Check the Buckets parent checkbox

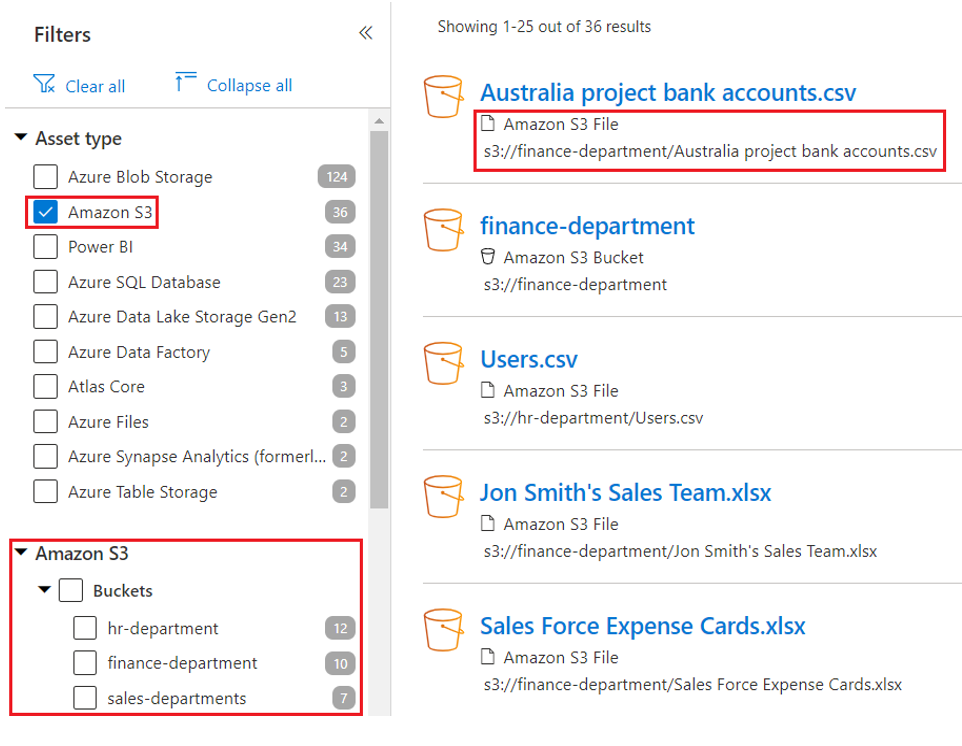tap(71, 590)
